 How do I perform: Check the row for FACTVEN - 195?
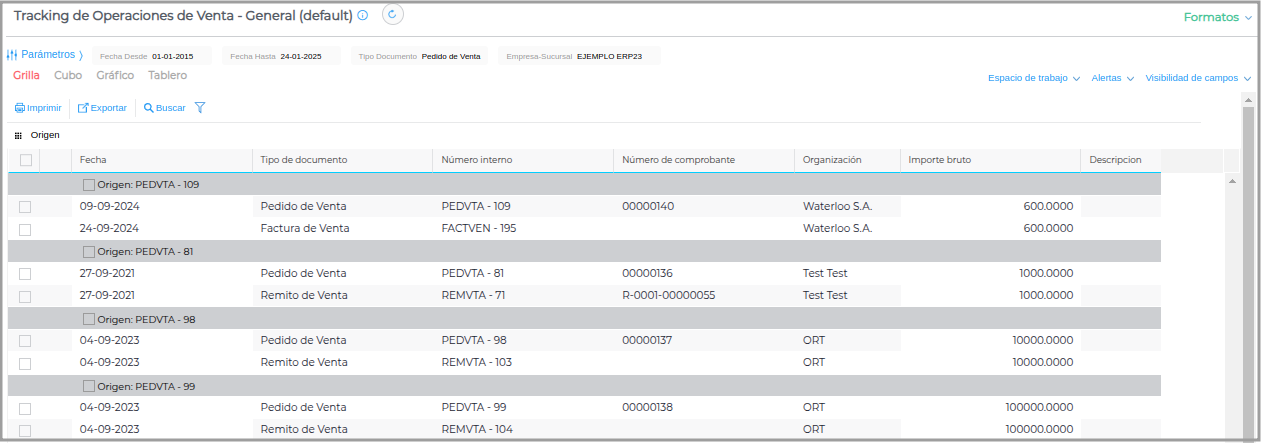(x=25, y=230)
